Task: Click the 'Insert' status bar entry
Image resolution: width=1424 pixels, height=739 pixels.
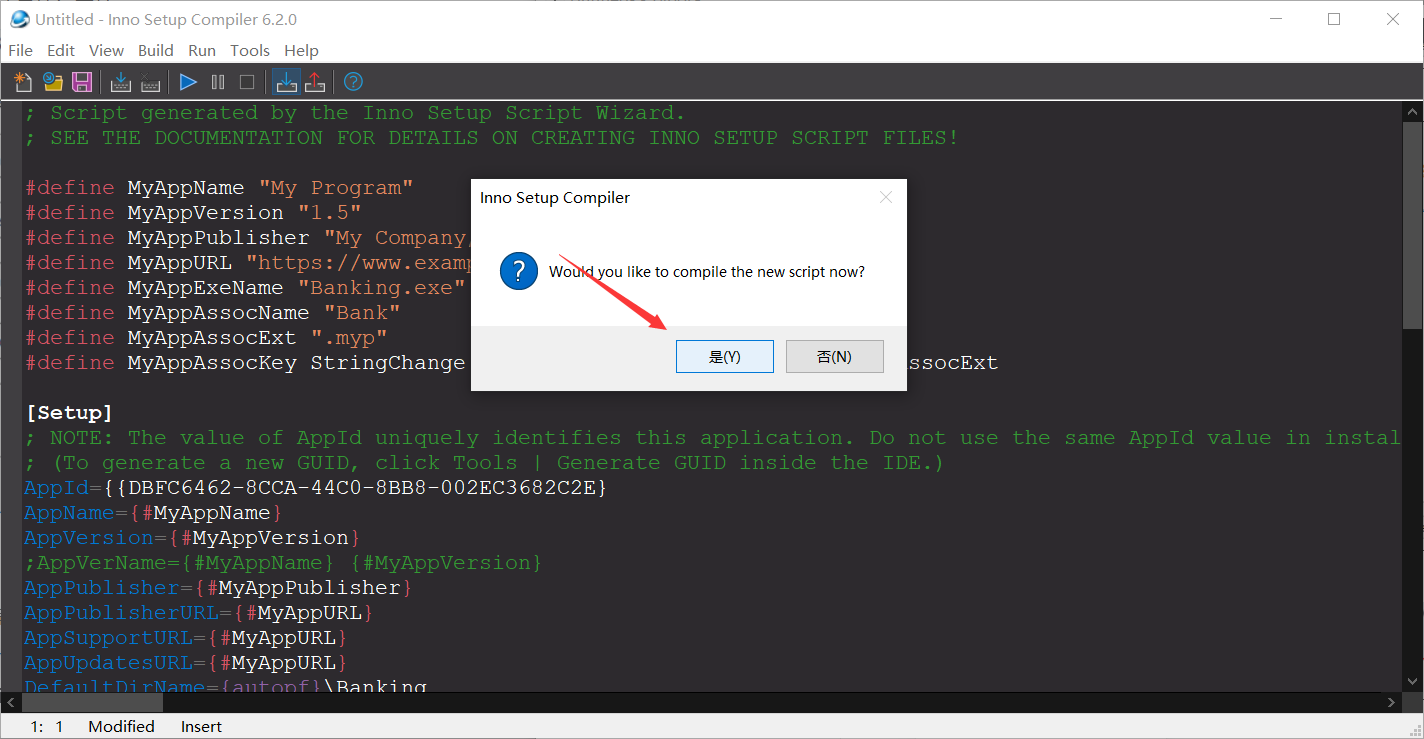Action: pyautogui.click(x=201, y=726)
